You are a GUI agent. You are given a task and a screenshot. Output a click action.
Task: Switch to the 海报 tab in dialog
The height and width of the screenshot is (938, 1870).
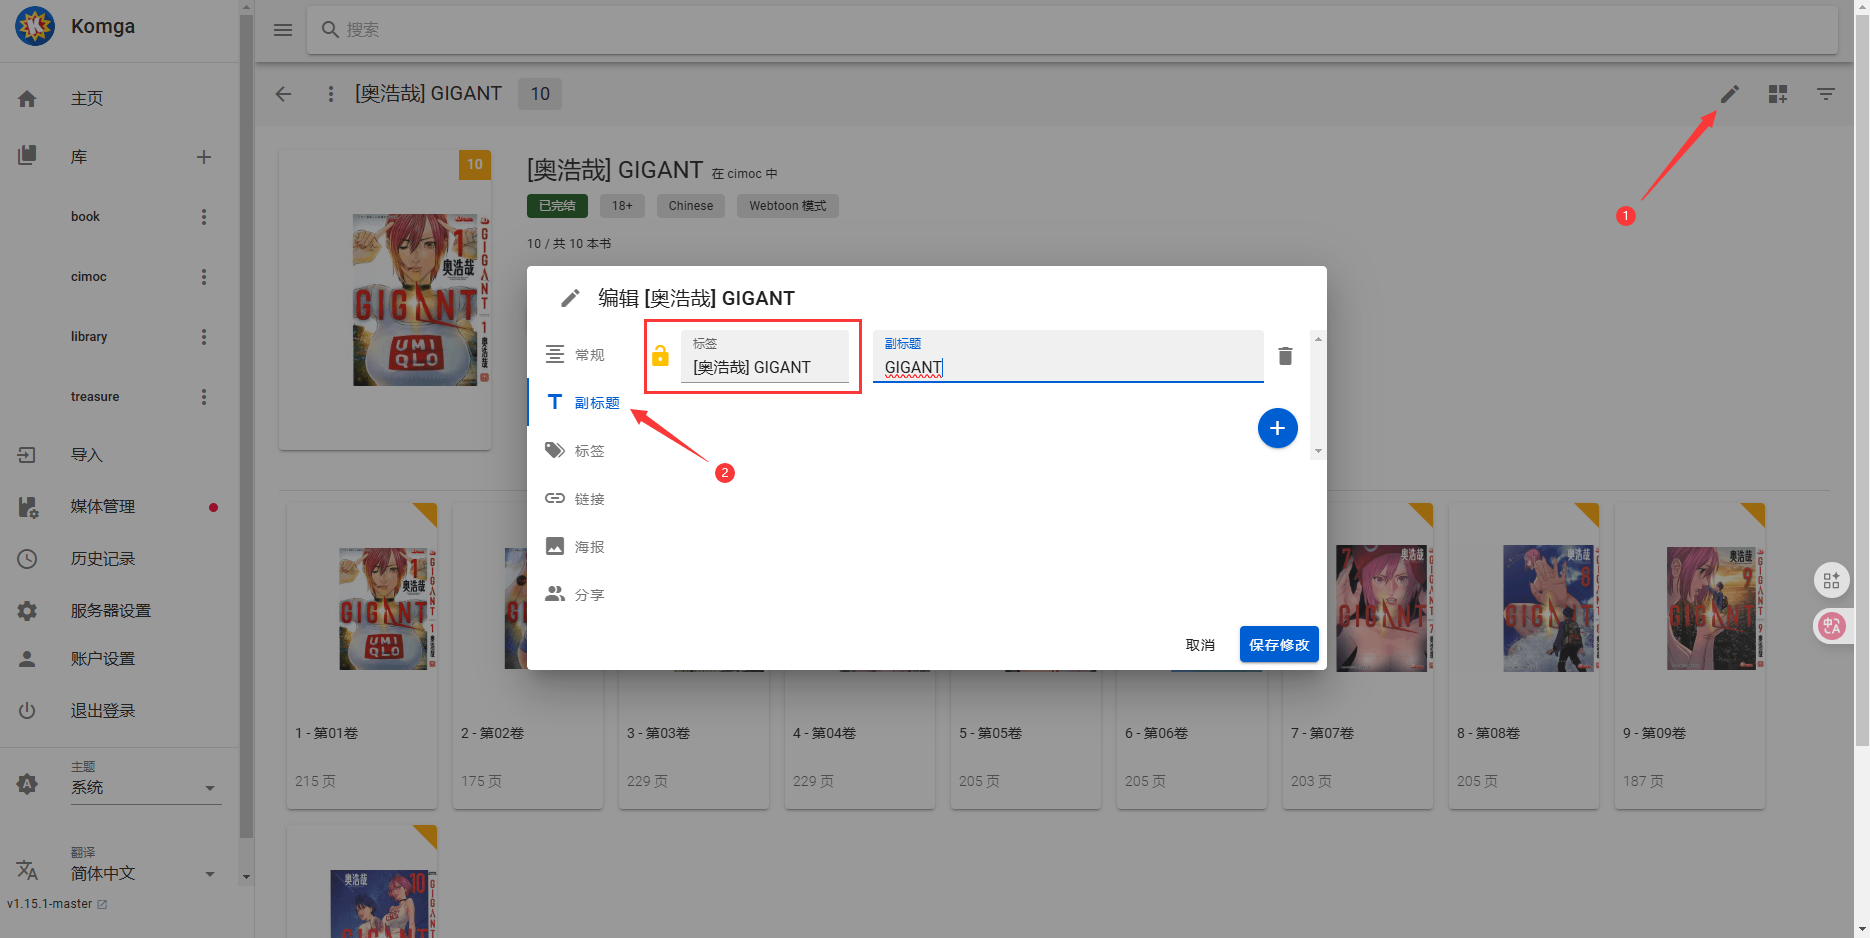click(588, 547)
